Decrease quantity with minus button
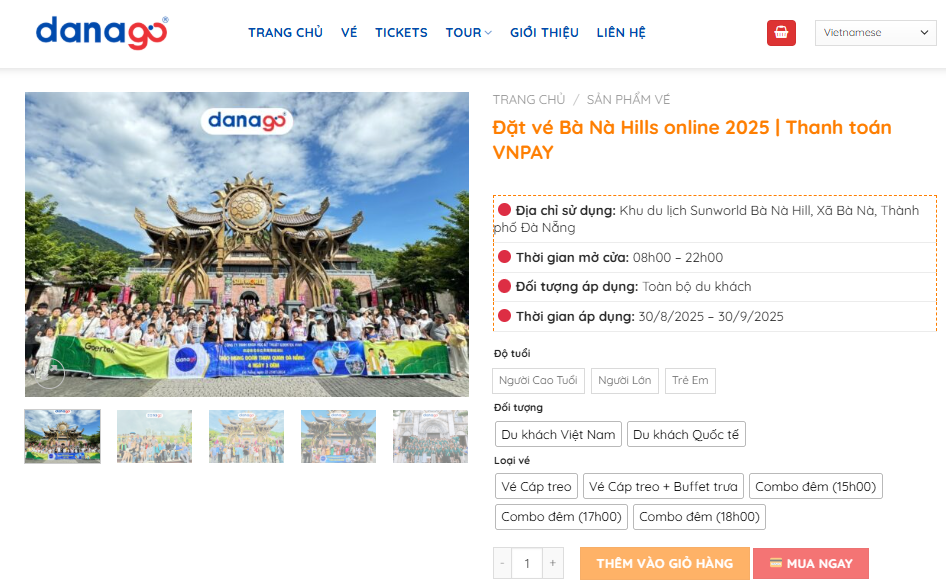Screen dimensions: 946x583 pos(502,564)
